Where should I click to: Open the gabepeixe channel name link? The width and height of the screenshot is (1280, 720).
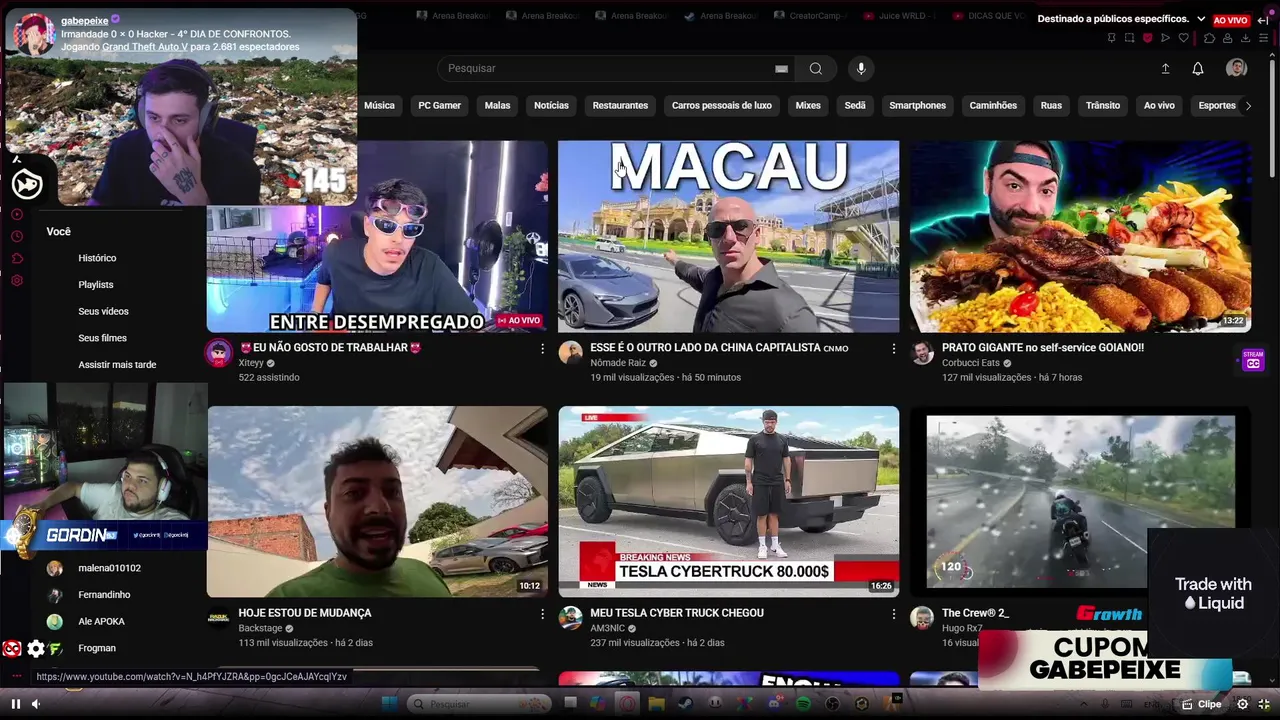[x=84, y=20]
